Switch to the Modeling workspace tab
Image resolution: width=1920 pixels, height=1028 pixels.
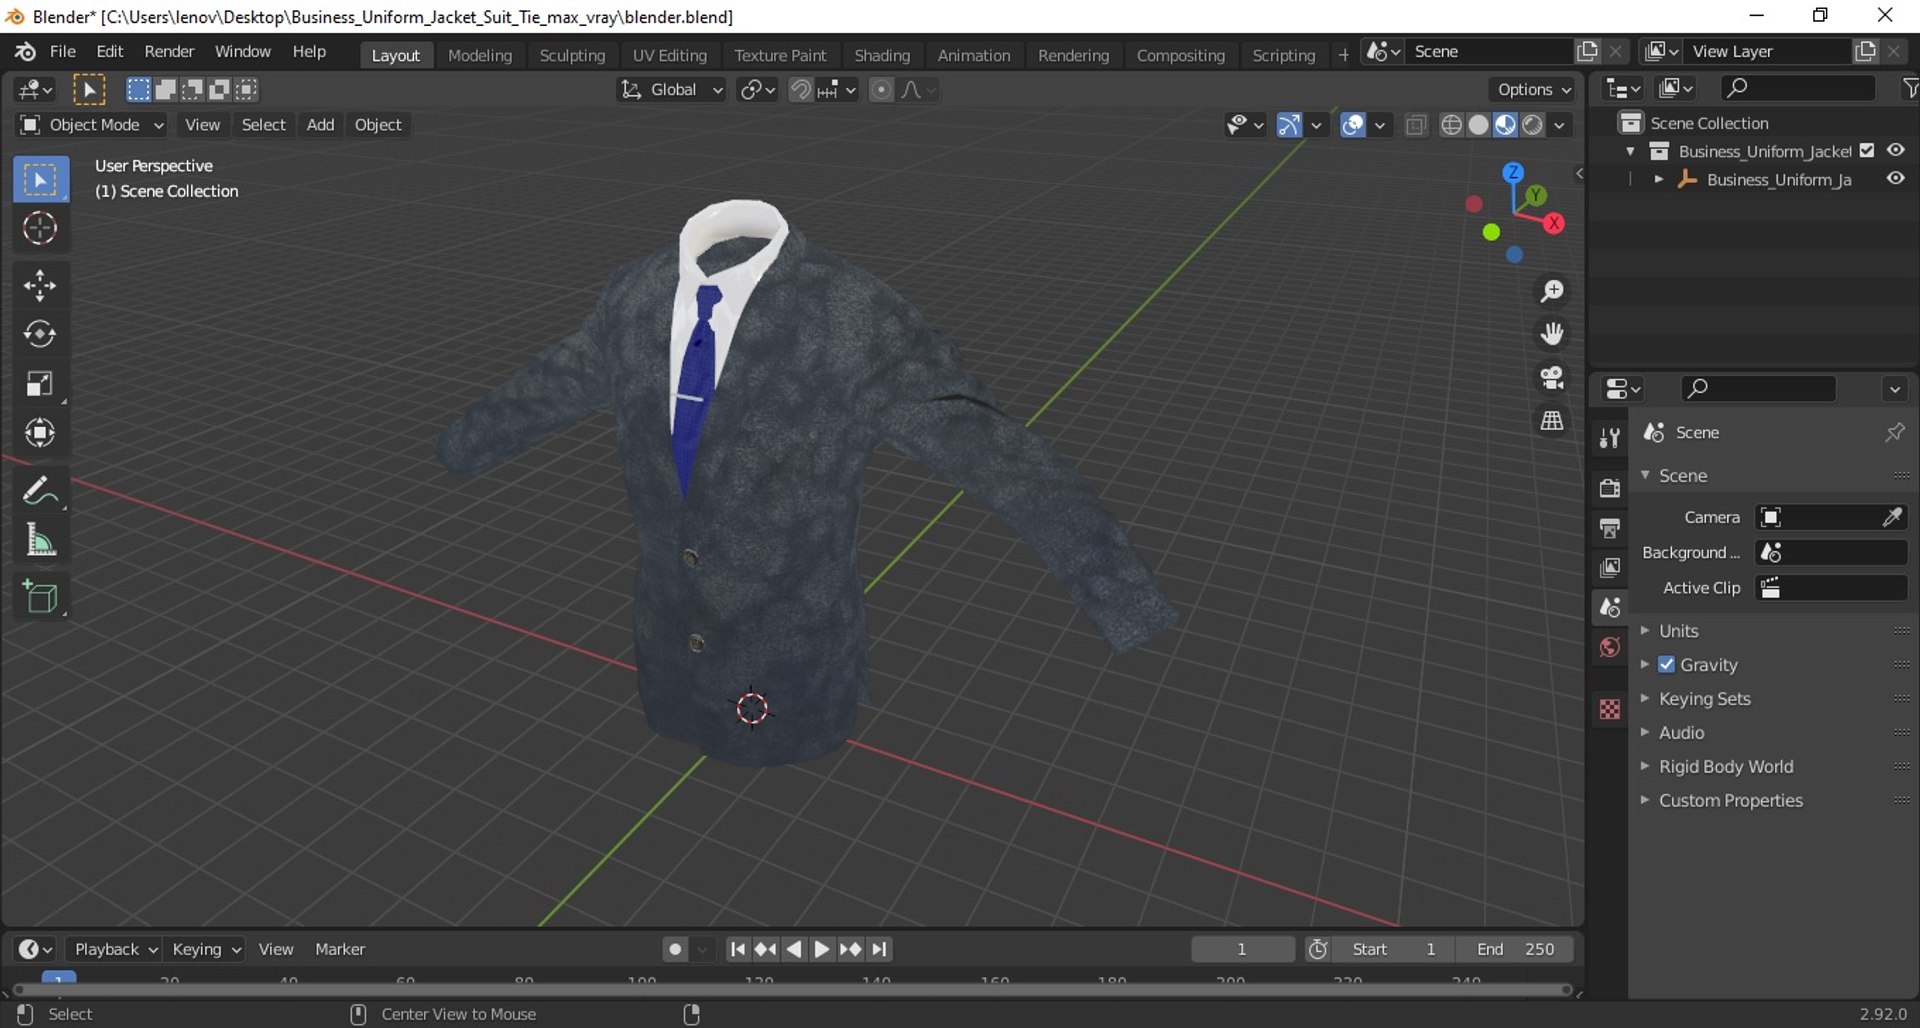tap(480, 55)
